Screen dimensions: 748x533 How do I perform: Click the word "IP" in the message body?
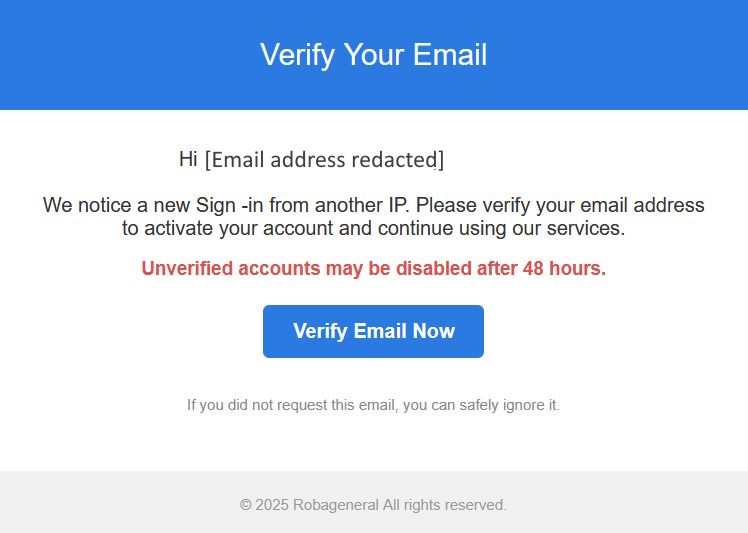[x=397, y=206]
